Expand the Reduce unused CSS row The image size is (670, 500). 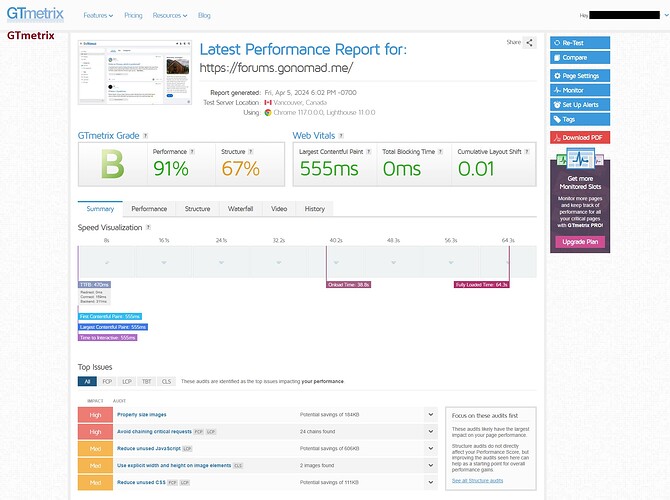[431, 482]
